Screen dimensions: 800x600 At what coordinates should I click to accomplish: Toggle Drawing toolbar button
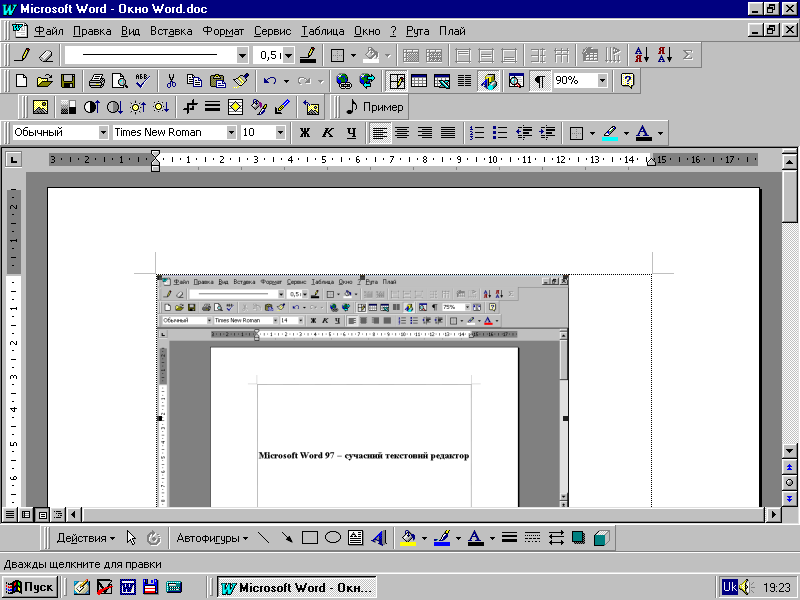[488, 81]
